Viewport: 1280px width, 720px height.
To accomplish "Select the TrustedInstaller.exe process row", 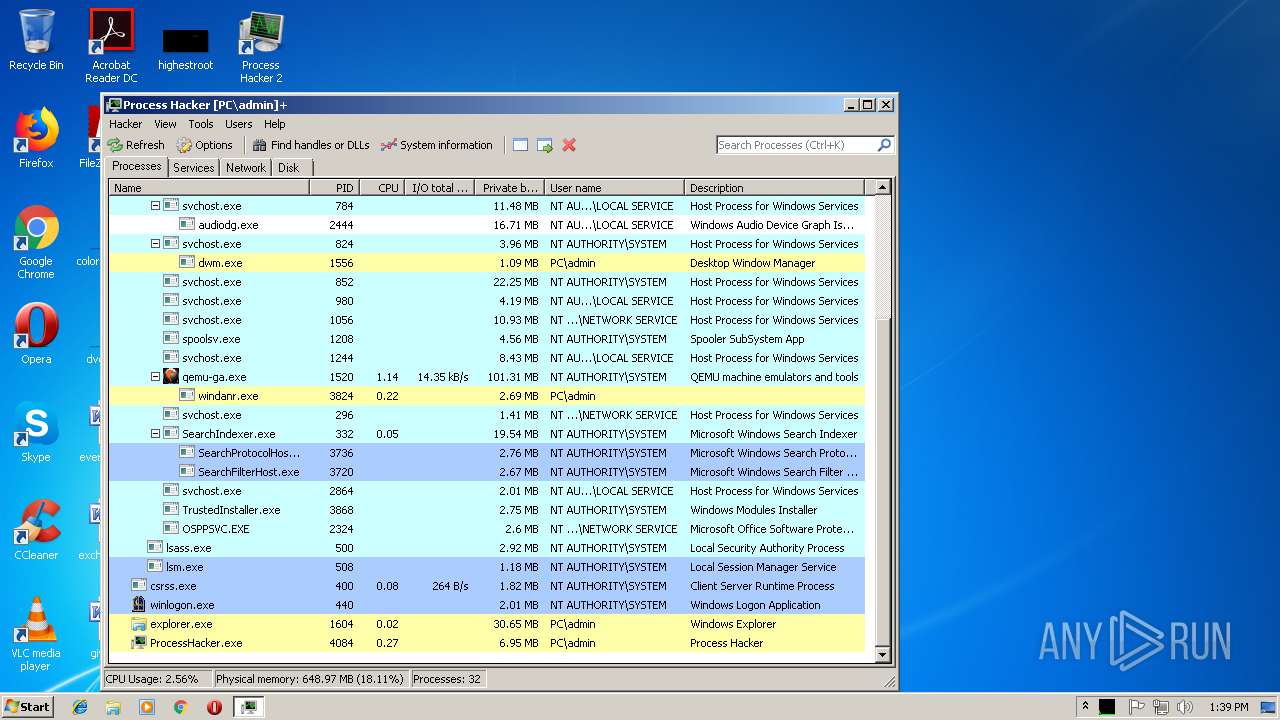I will tap(486, 510).
